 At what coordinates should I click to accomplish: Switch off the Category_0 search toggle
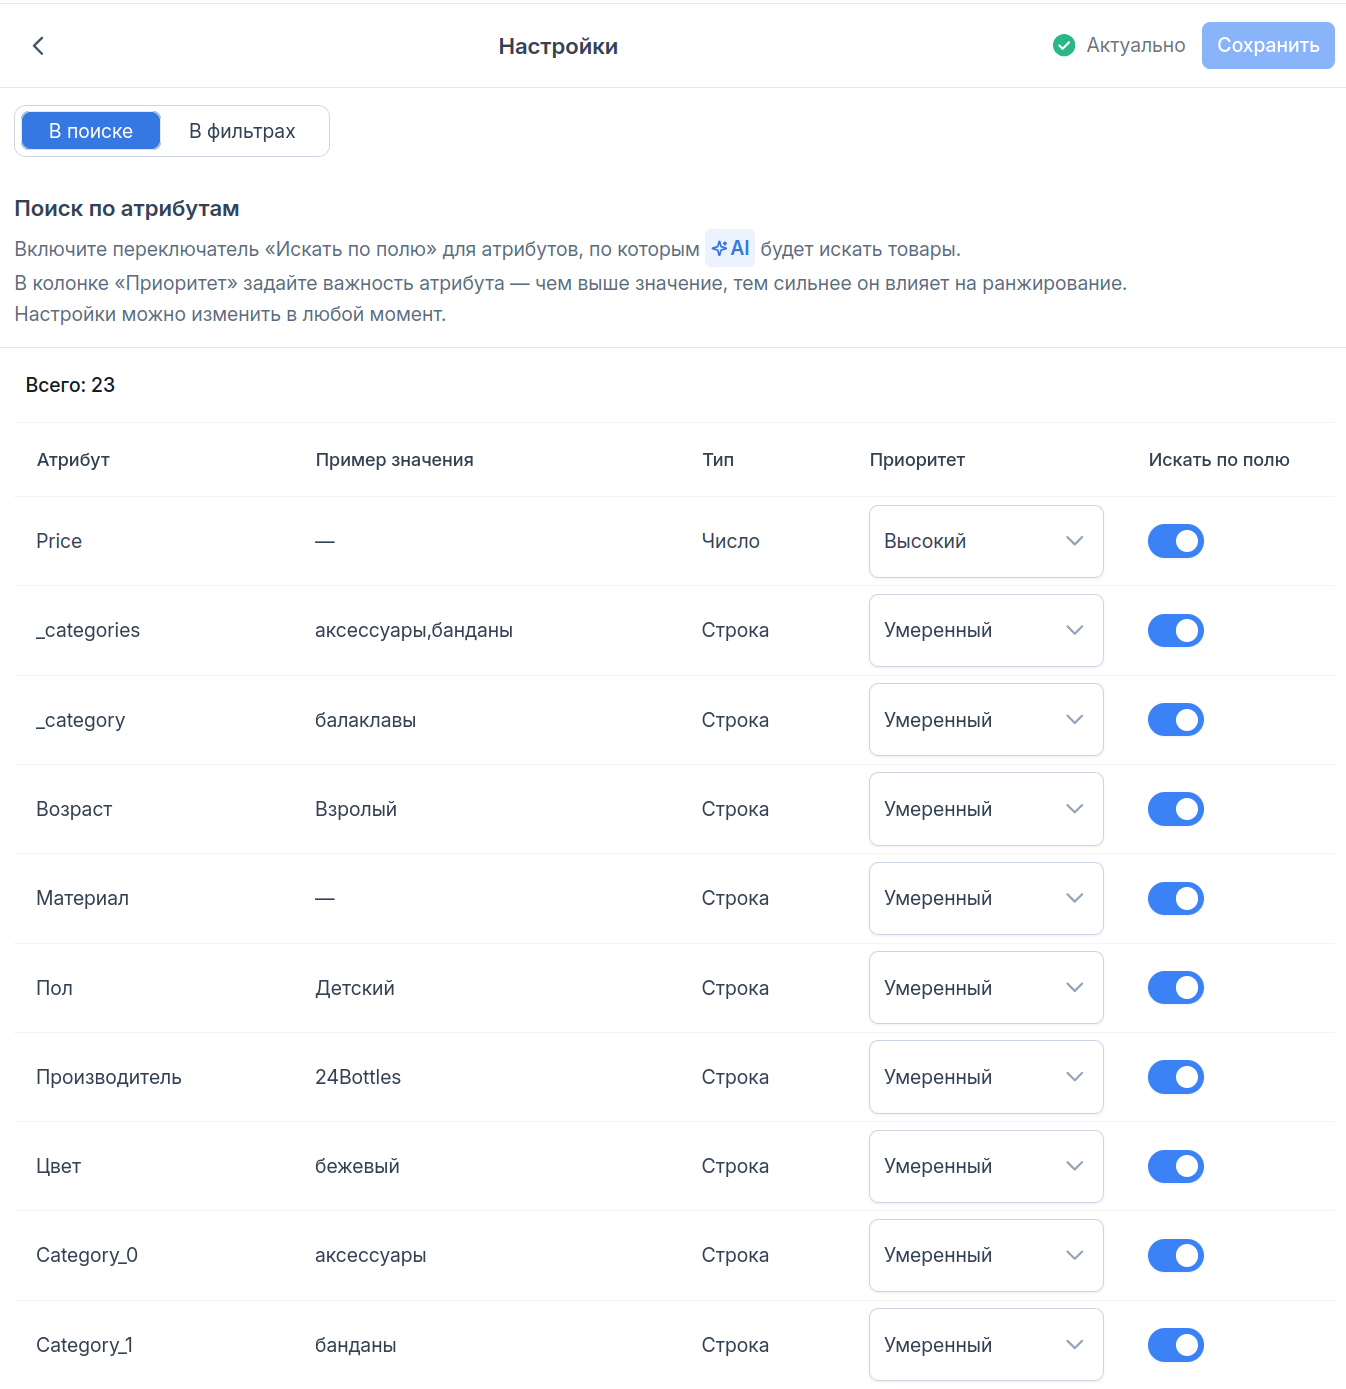coord(1176,1255)
